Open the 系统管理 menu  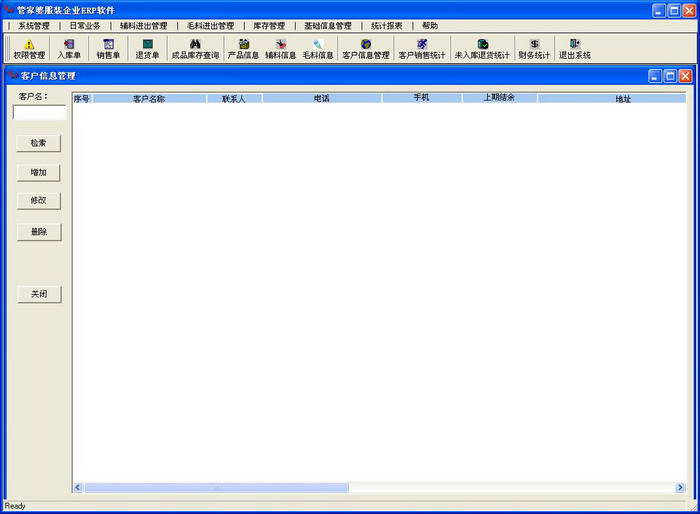(x=34, y=26)
